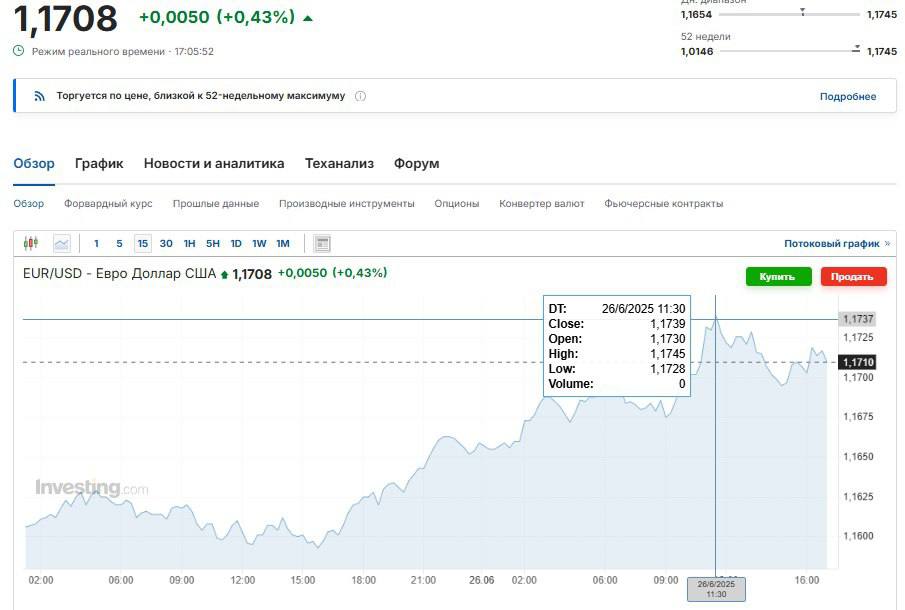The image size is (905, 610).
Task: Select the 1M chart interval
Action: [283, 243]
